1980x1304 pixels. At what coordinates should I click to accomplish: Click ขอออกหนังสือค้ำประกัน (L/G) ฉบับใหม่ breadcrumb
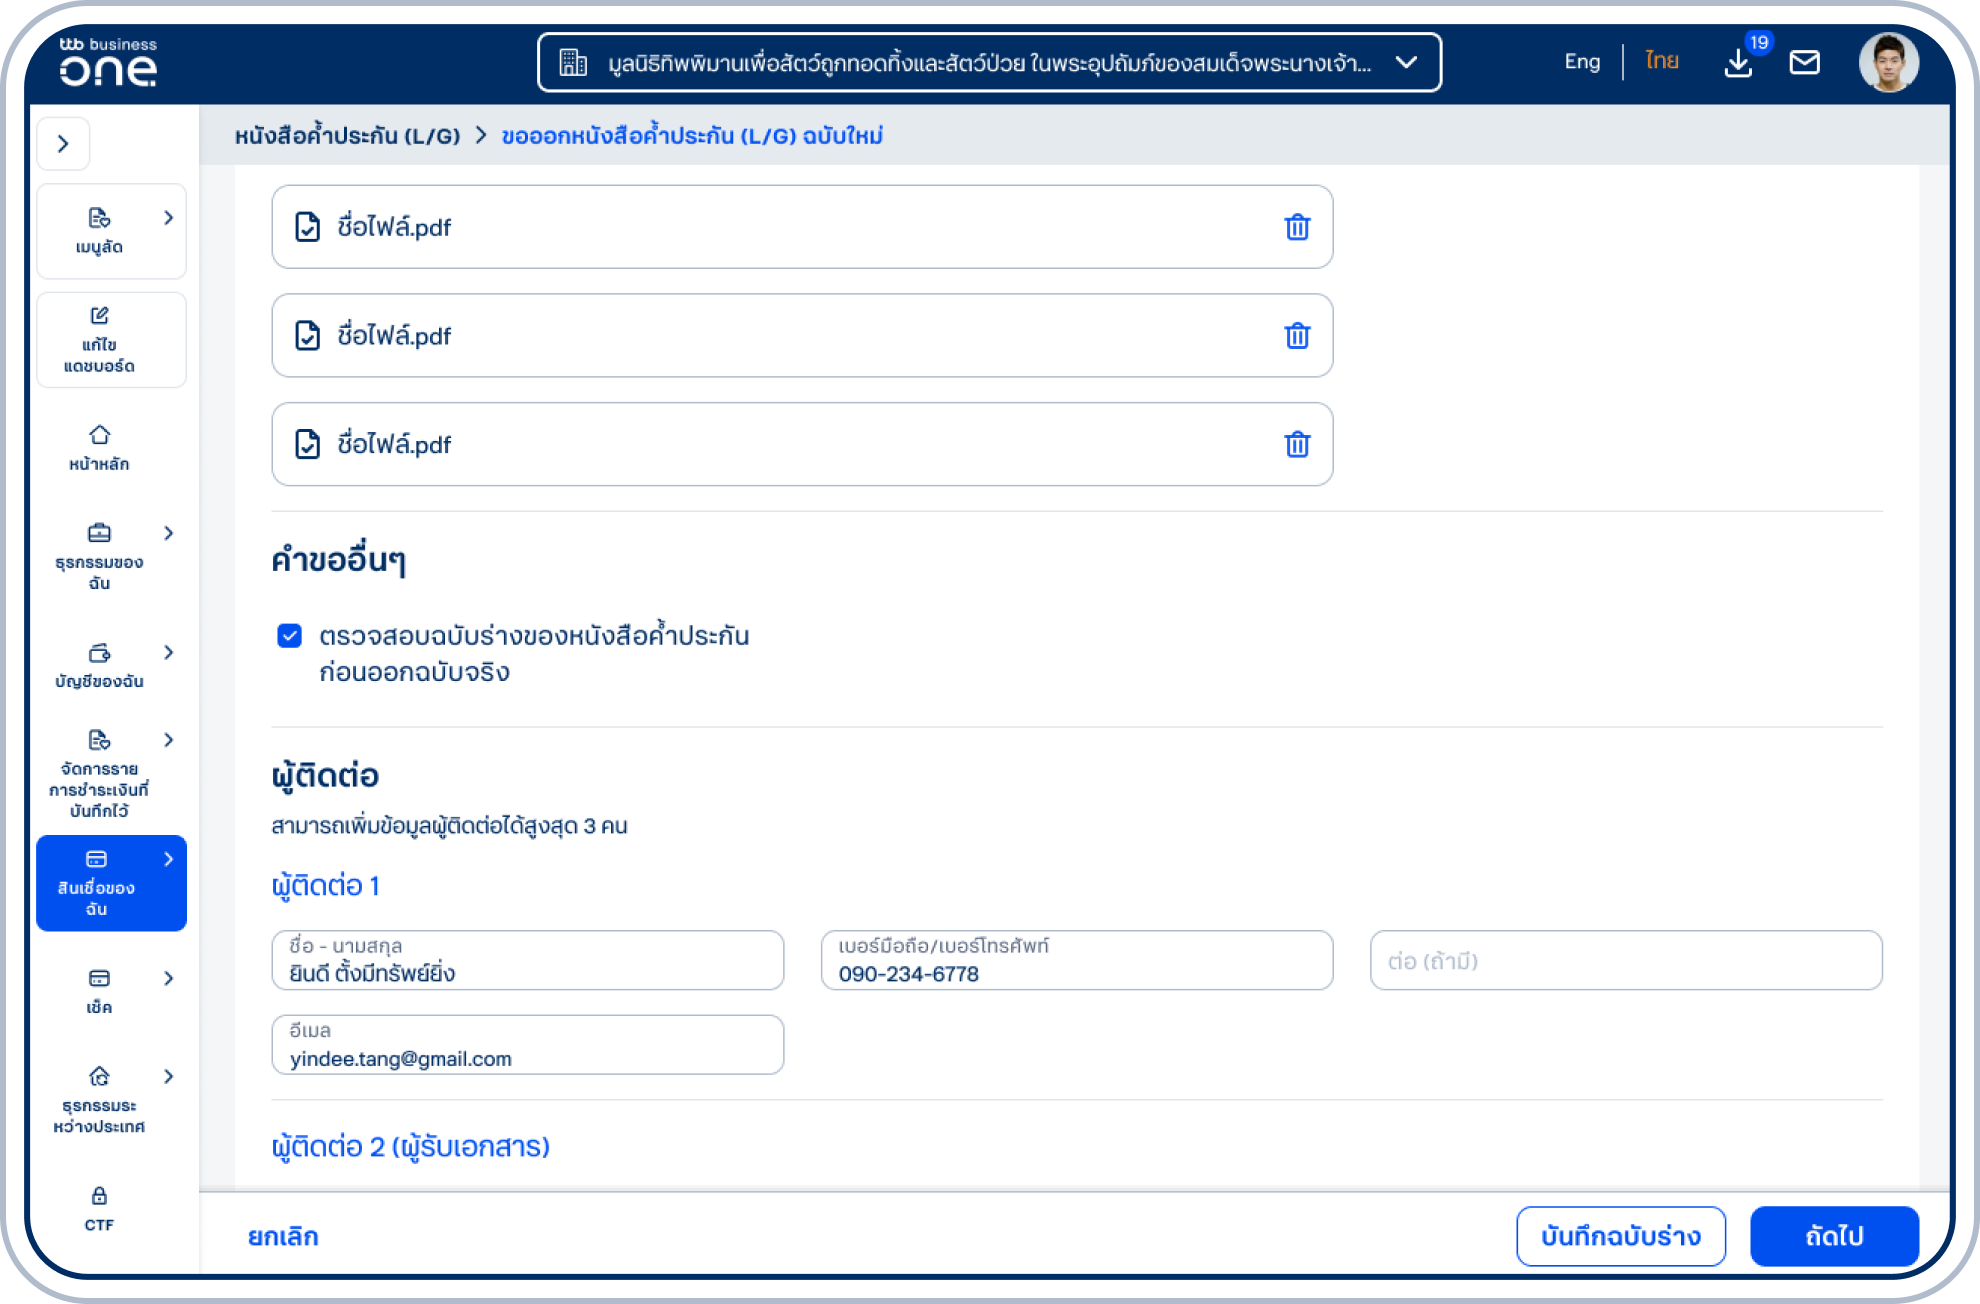pos(692,135)
